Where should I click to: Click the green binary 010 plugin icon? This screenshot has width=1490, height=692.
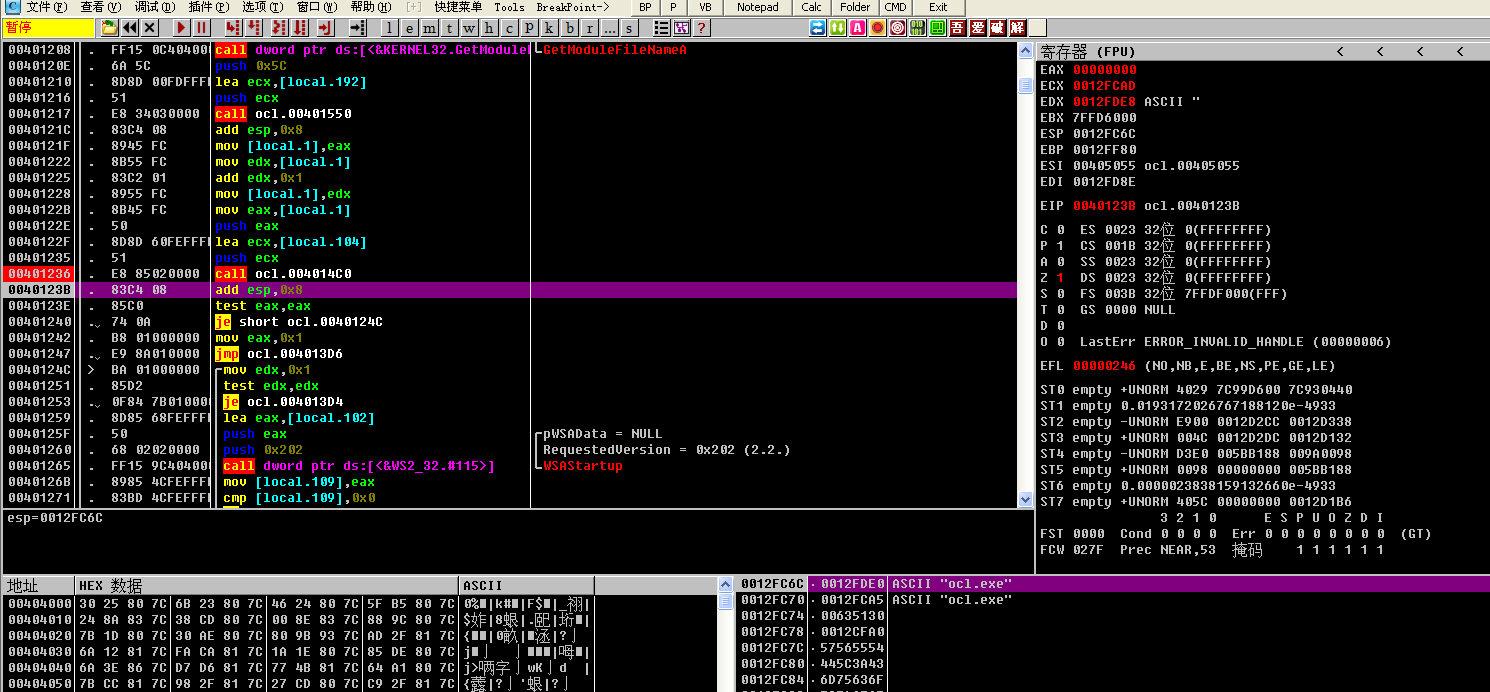tap(917, 27)
